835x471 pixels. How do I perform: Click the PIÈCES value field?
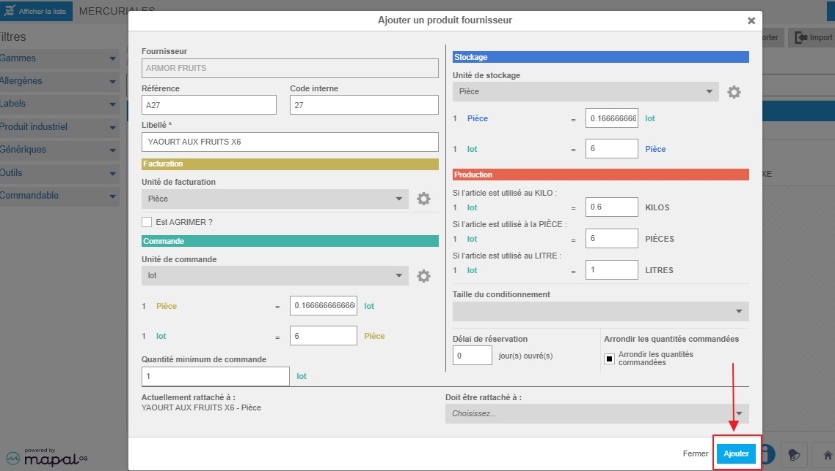click(x=611, y=238)
